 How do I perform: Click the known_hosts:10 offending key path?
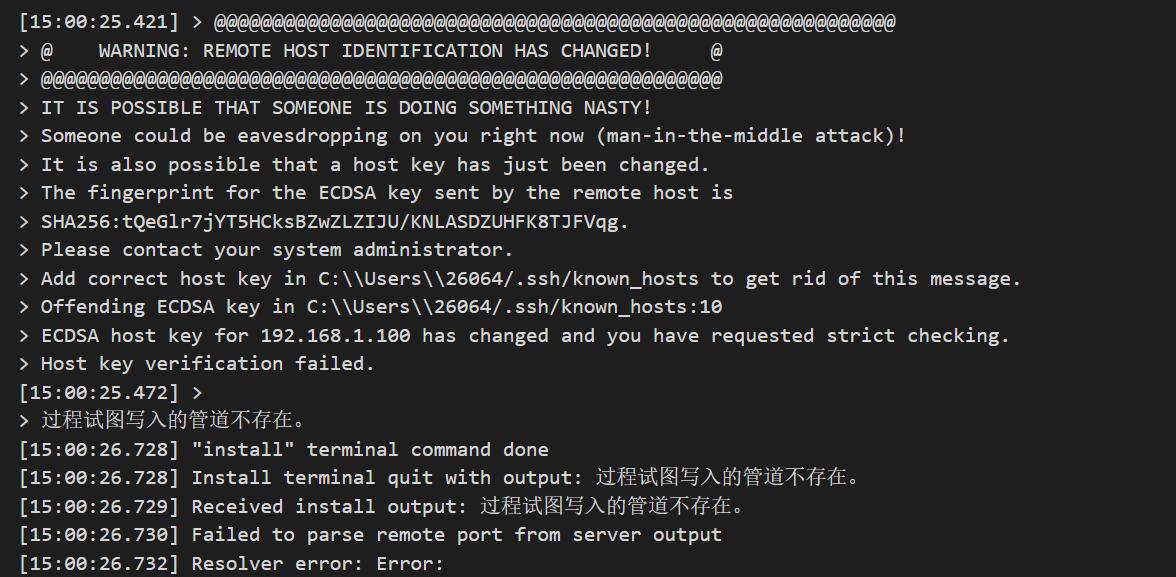(514, 307)
